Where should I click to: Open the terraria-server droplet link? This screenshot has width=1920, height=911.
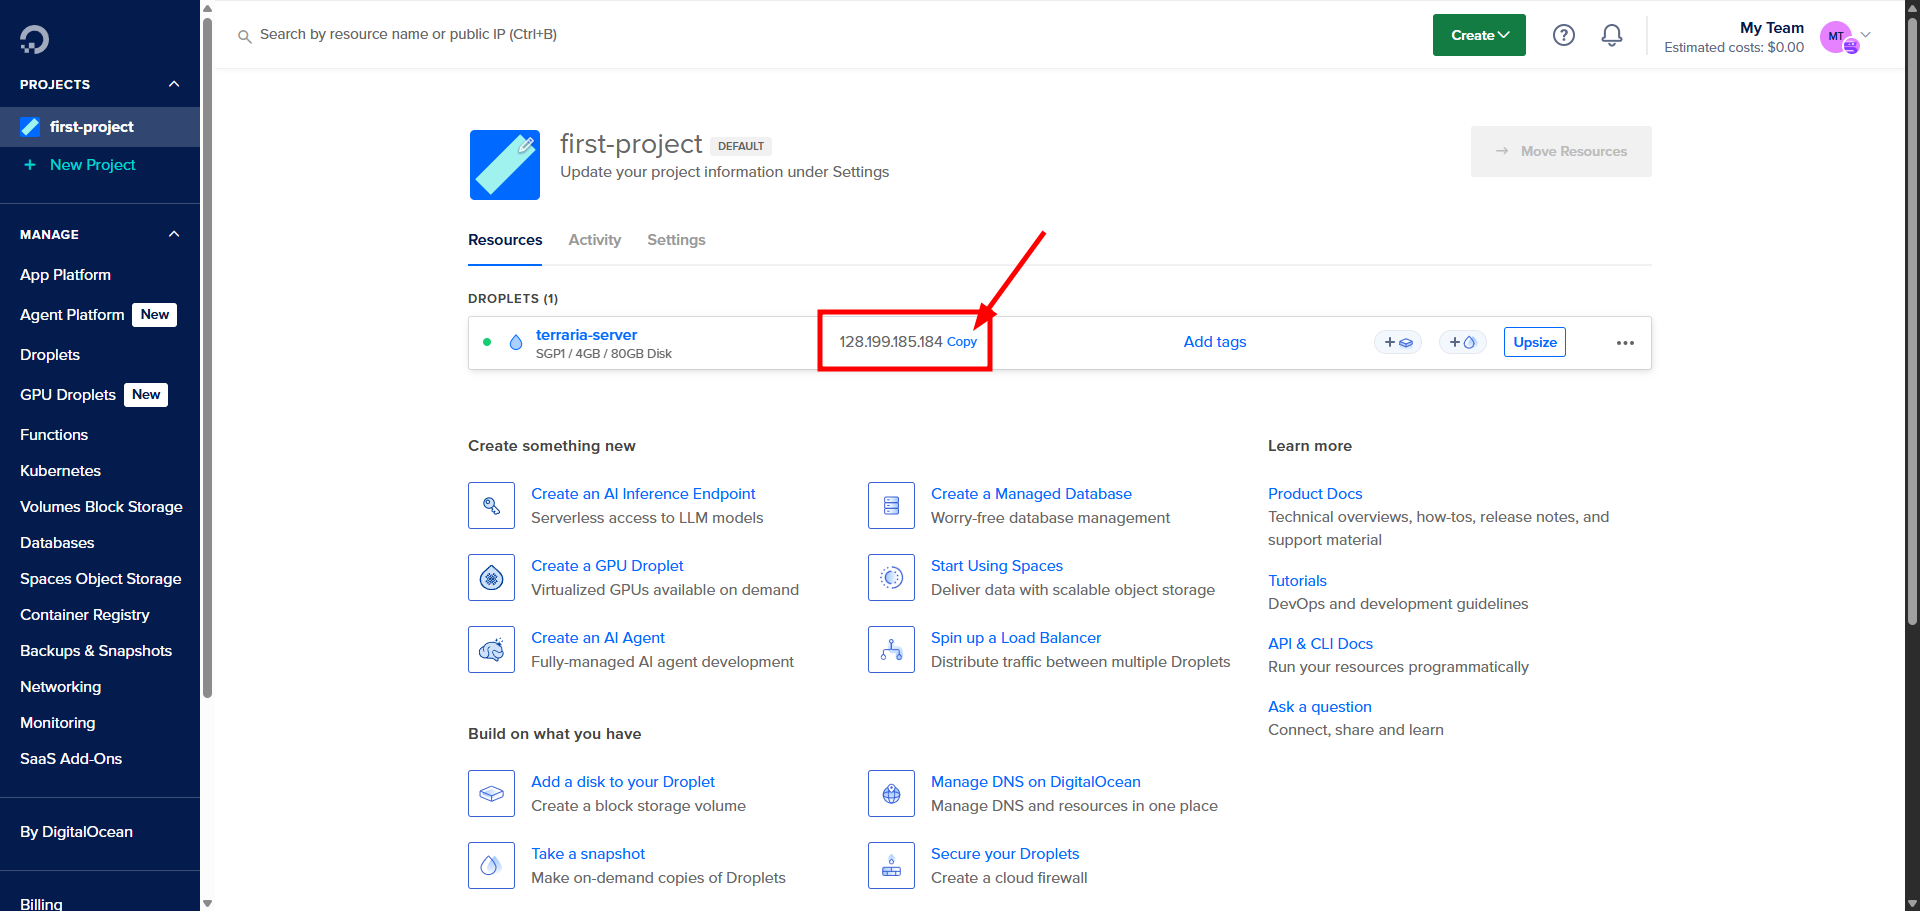click(586, 334)
